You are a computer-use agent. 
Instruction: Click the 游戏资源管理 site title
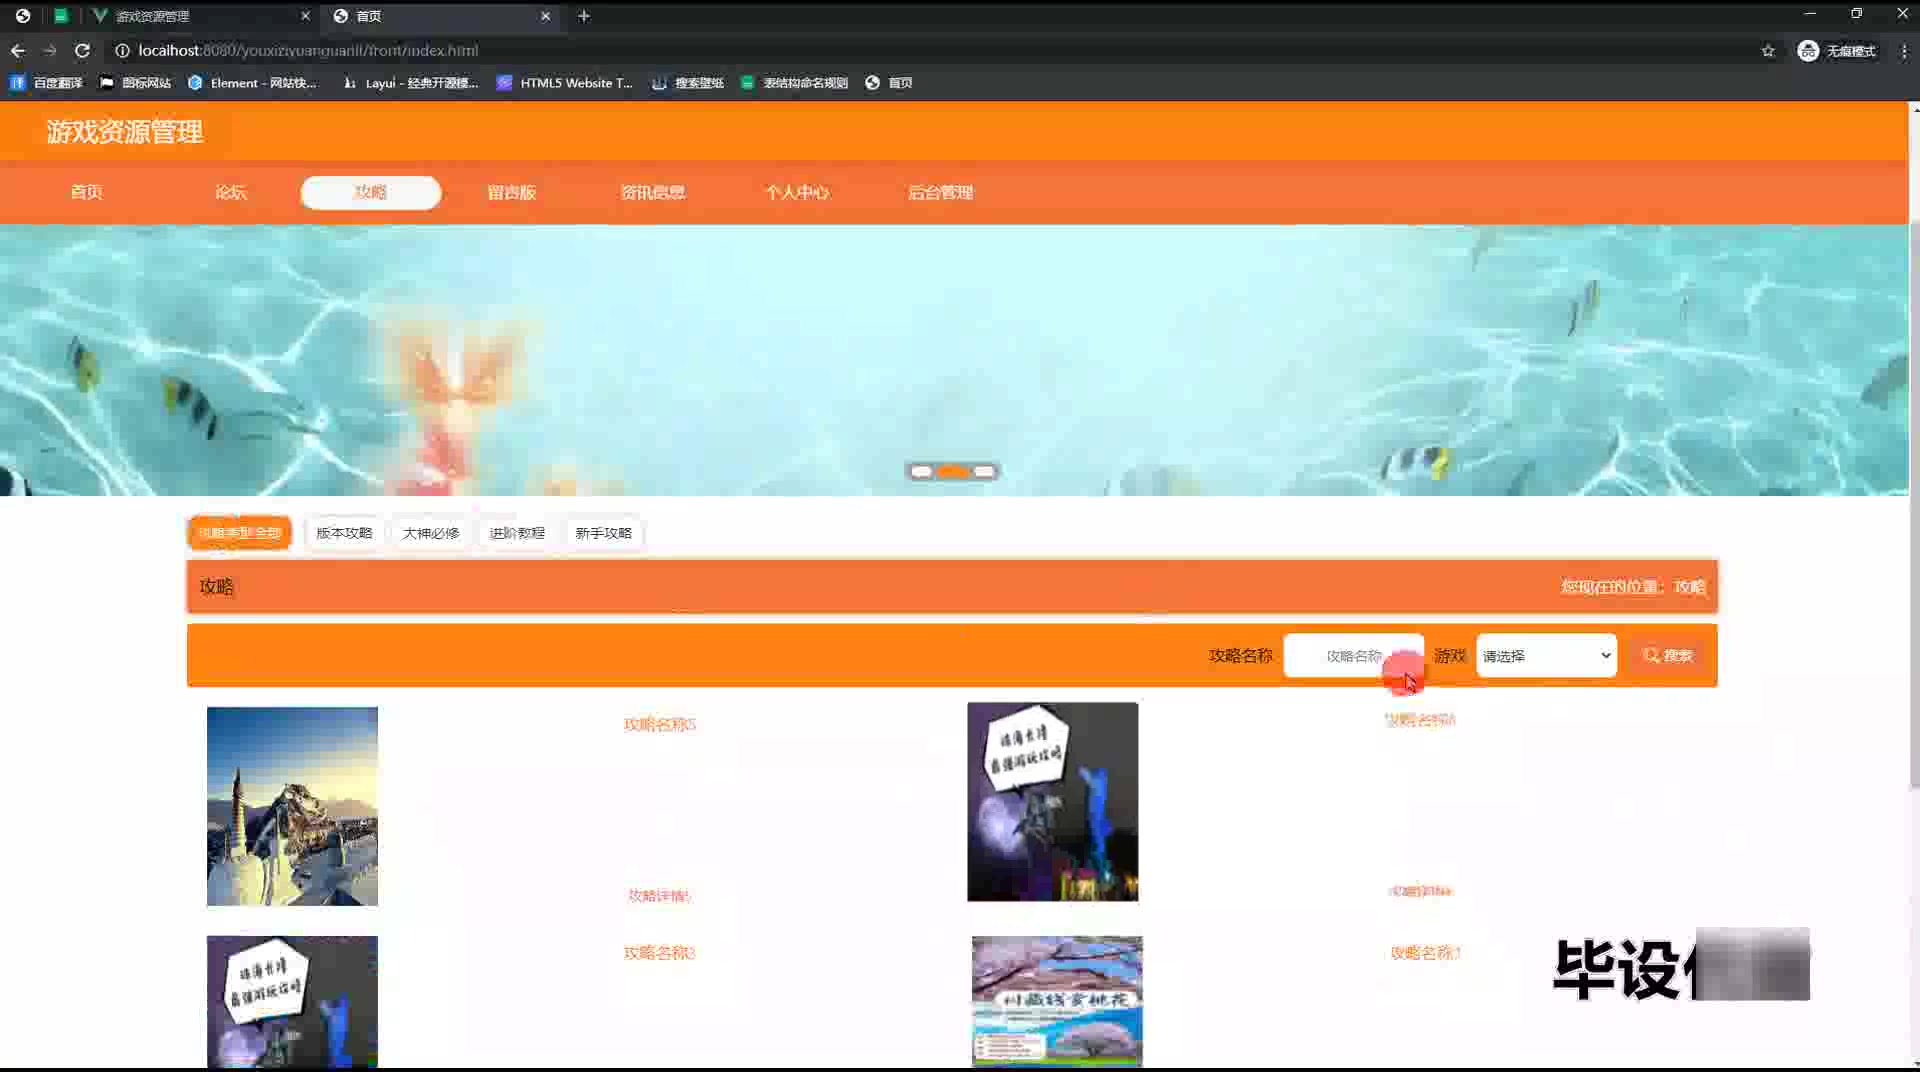tap(125, 131)
